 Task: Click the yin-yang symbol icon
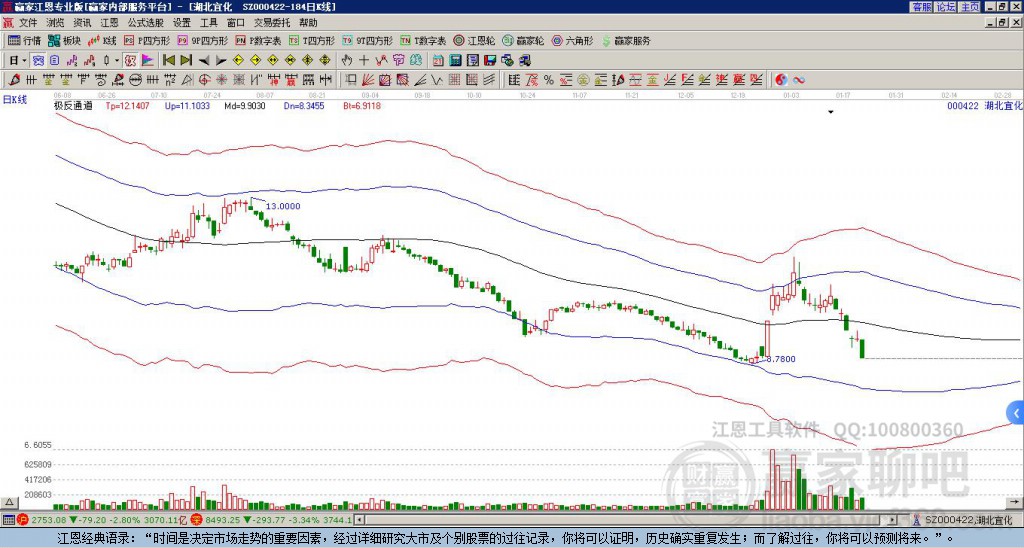(x=781, y=80)
